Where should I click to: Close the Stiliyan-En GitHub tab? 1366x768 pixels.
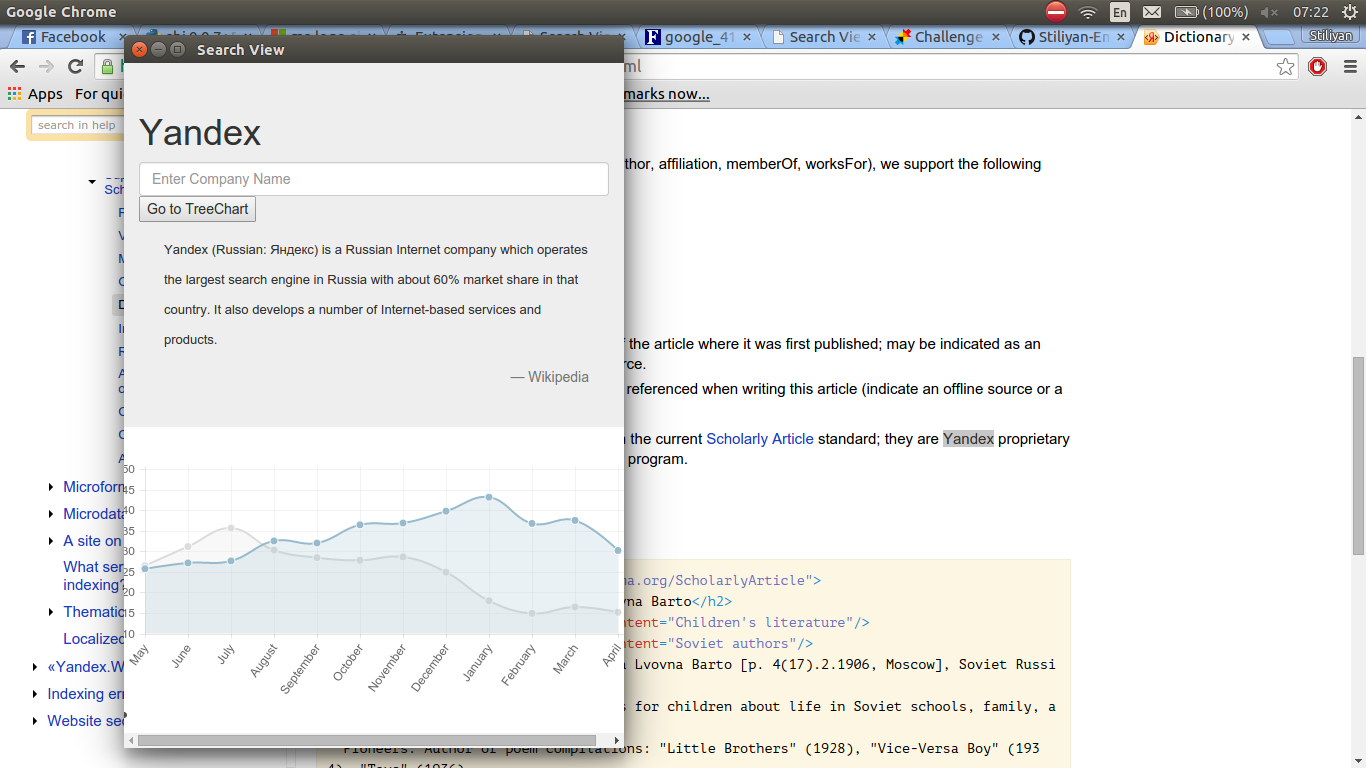pos(1121,37)
